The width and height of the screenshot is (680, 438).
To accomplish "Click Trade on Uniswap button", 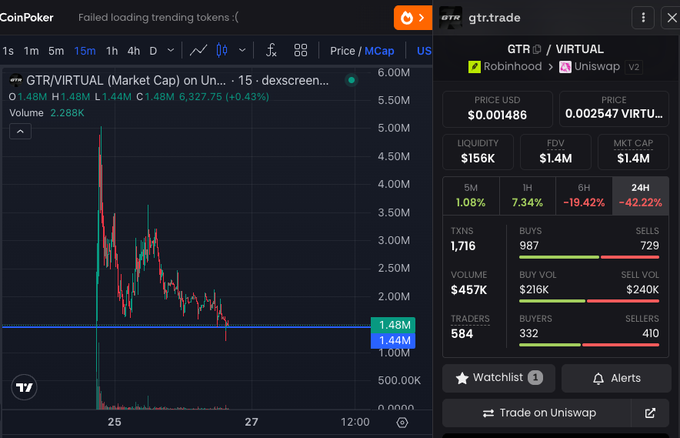I will (x=537, y=413).
